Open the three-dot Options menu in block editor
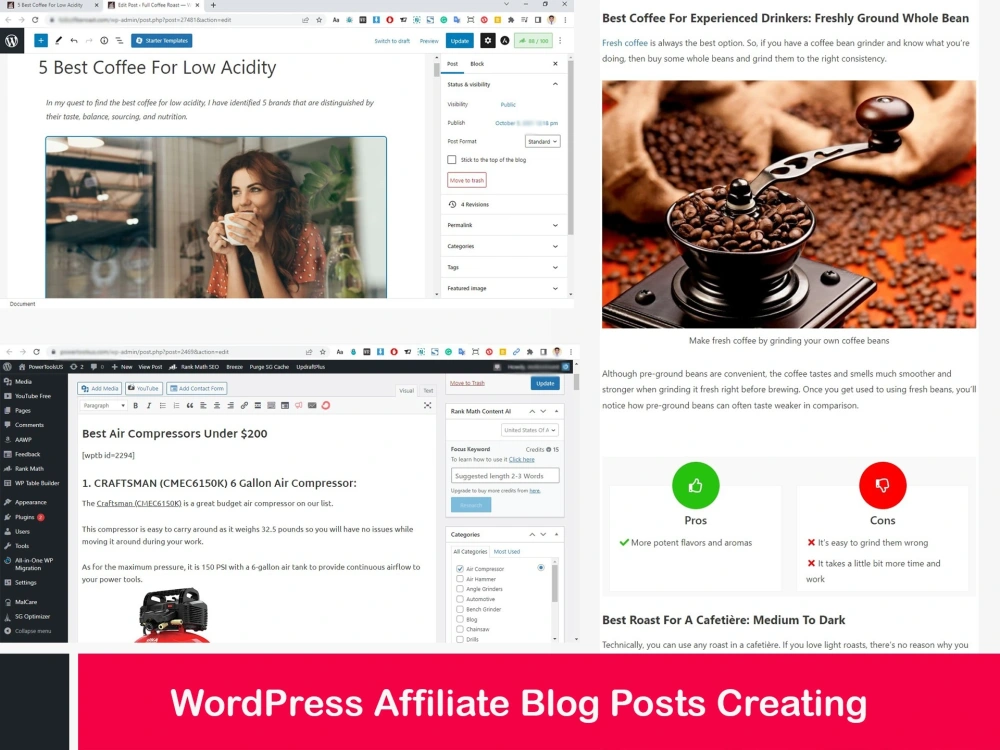Image resolution: width=1000 pixels, height=750 pixels. tap(560, 40)
